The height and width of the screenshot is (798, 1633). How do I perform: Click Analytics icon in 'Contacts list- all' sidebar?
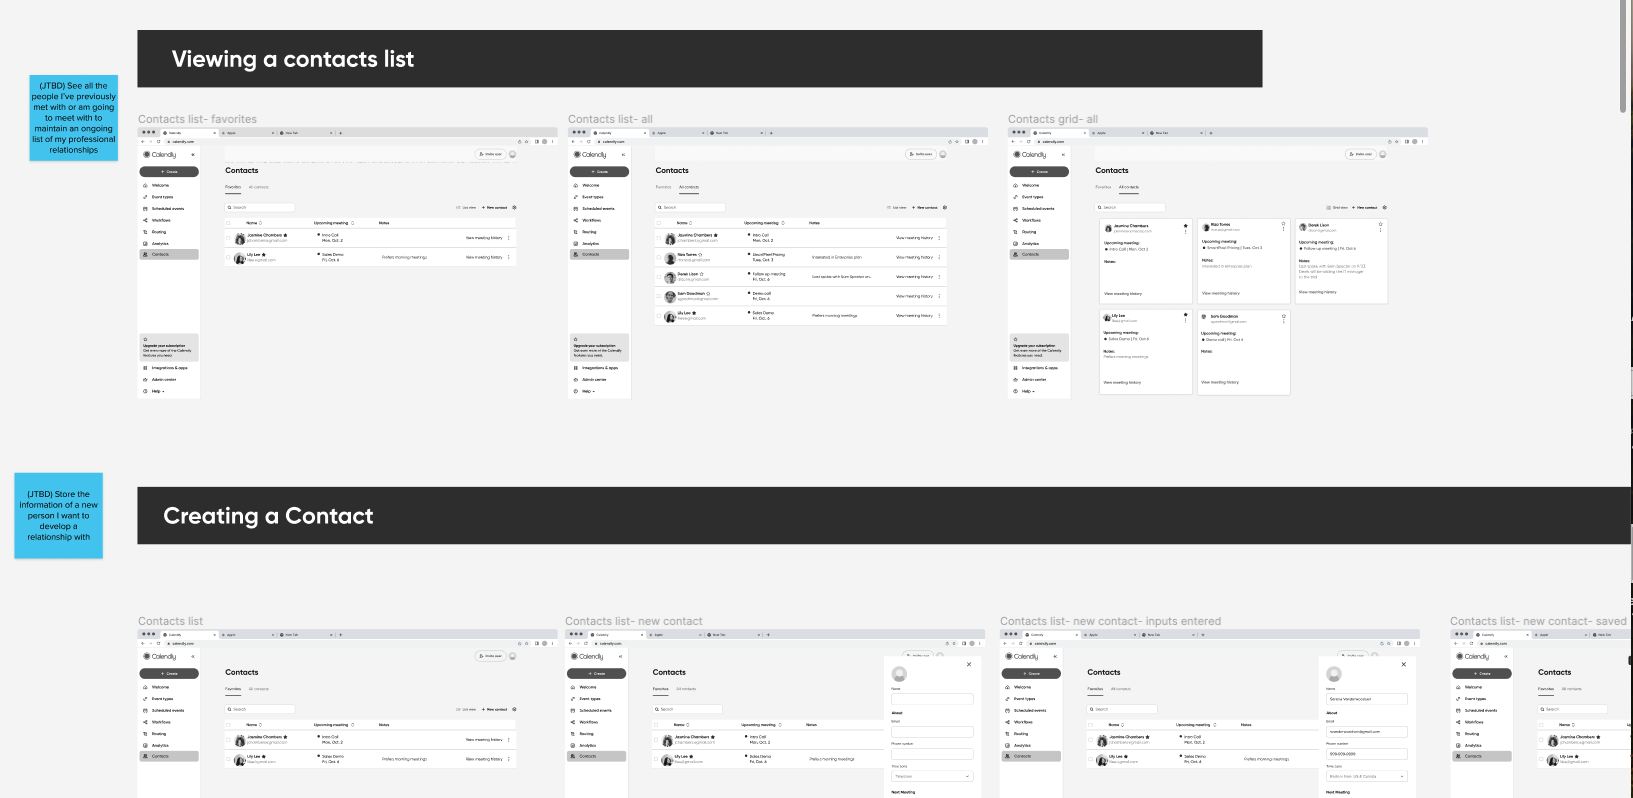pos(576,243)
